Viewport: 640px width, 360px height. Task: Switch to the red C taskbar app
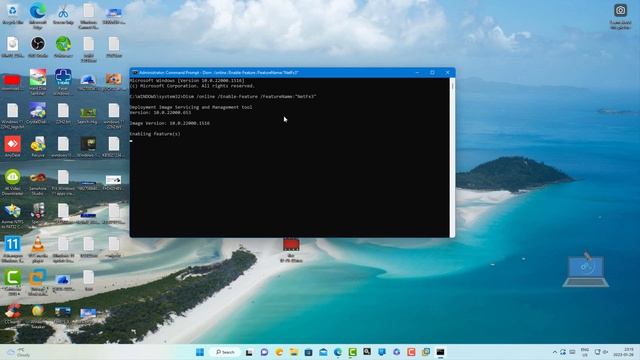click(x=411, y=352)
